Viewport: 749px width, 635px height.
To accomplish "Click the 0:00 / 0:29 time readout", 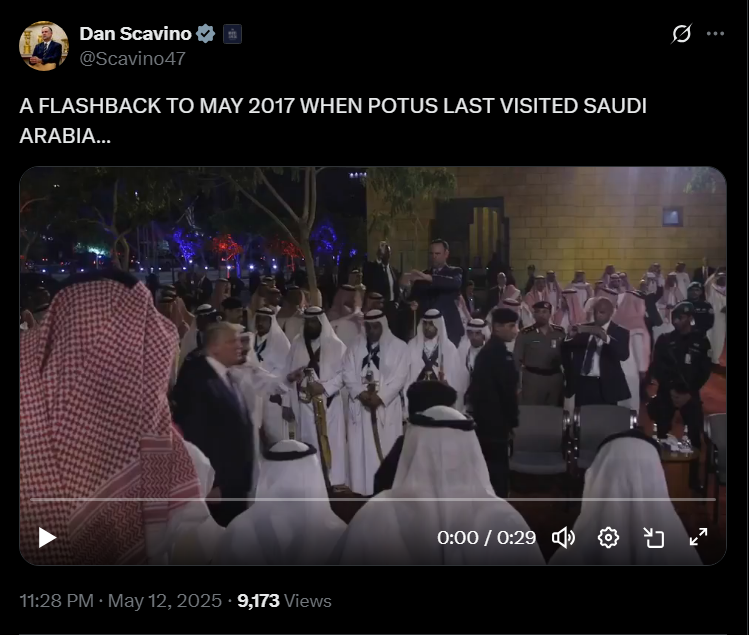I will click(x=486, y=538).
